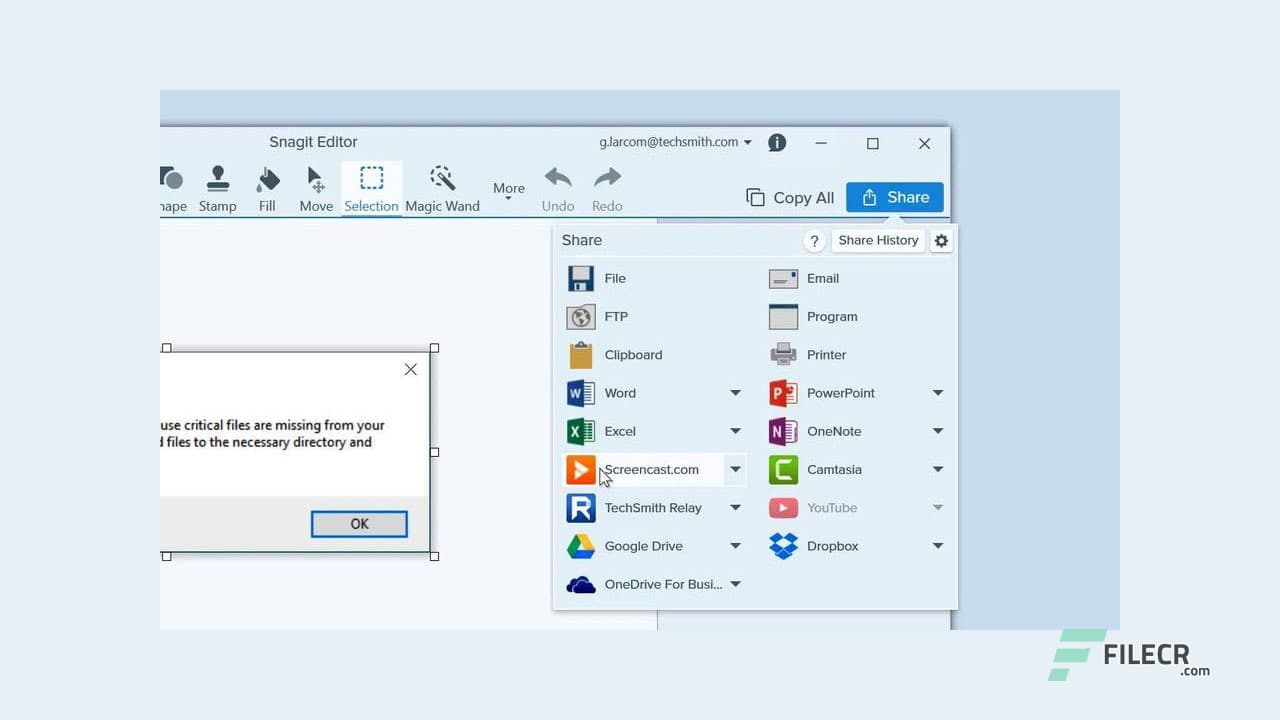Activate the Move tool
Screen dimensions: 1280x720
pos(315,188)
